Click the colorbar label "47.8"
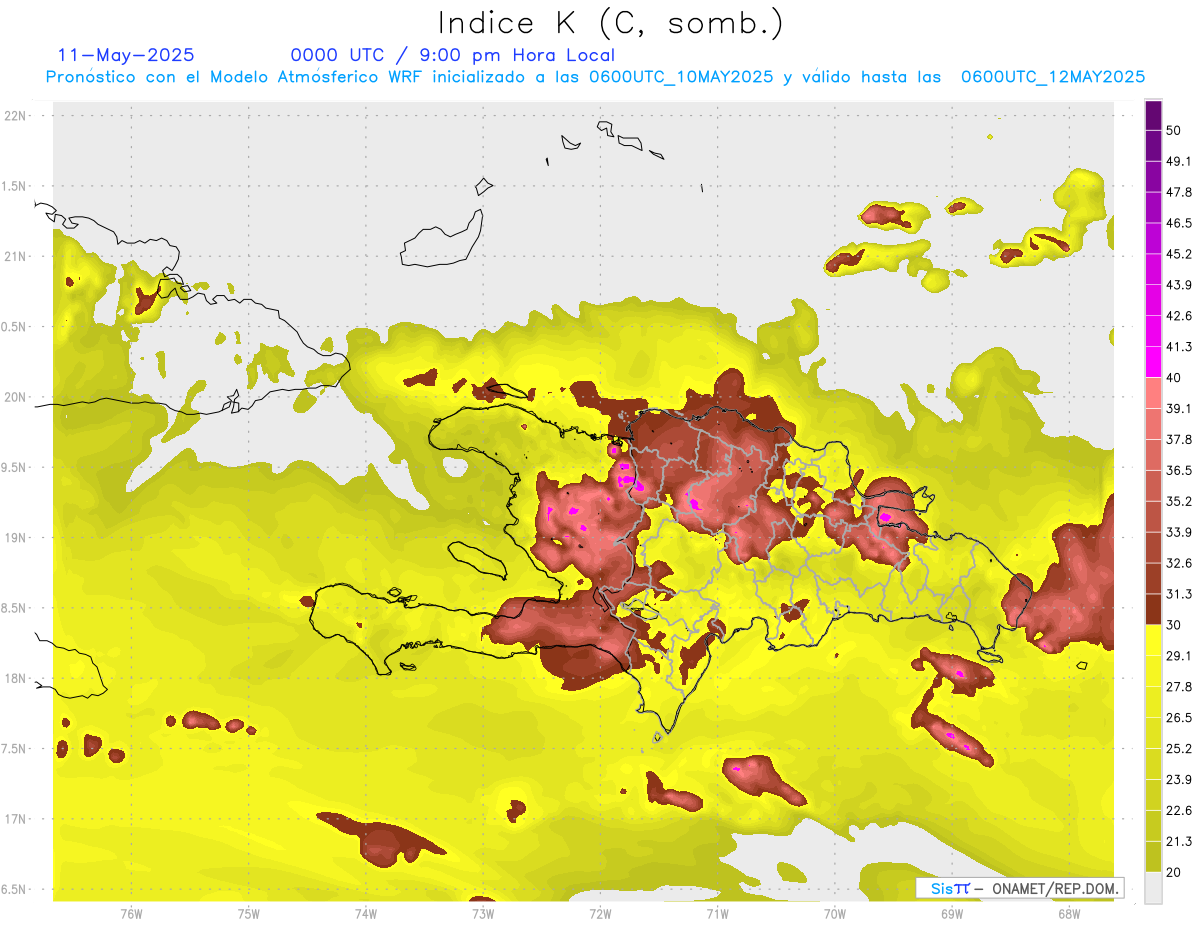 [x=1178, y=192]
